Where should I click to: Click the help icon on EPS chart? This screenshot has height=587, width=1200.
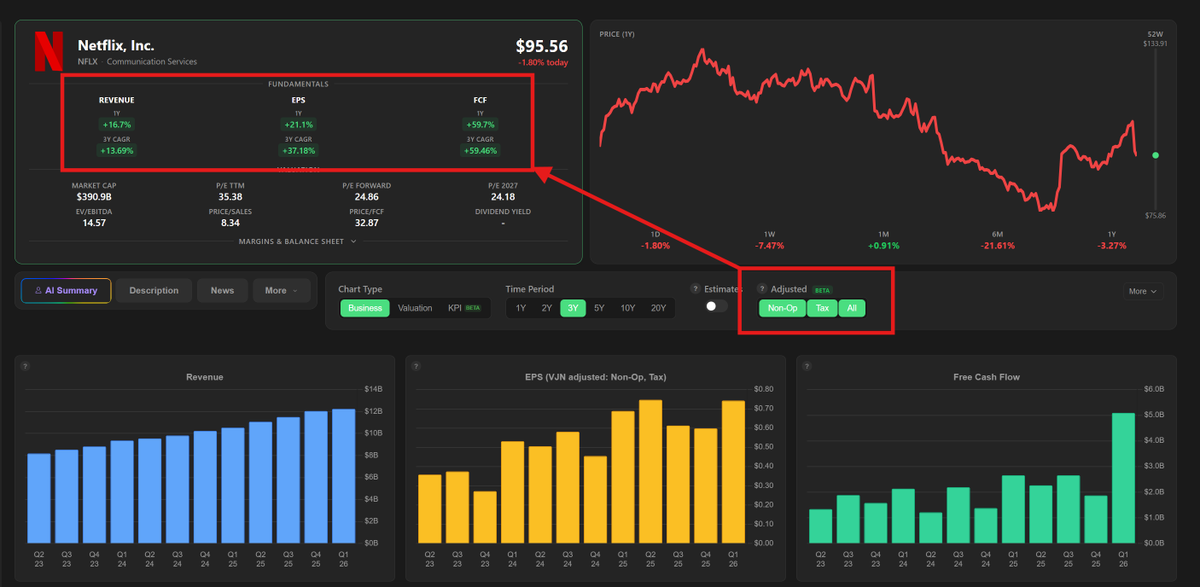pos(415,366)
